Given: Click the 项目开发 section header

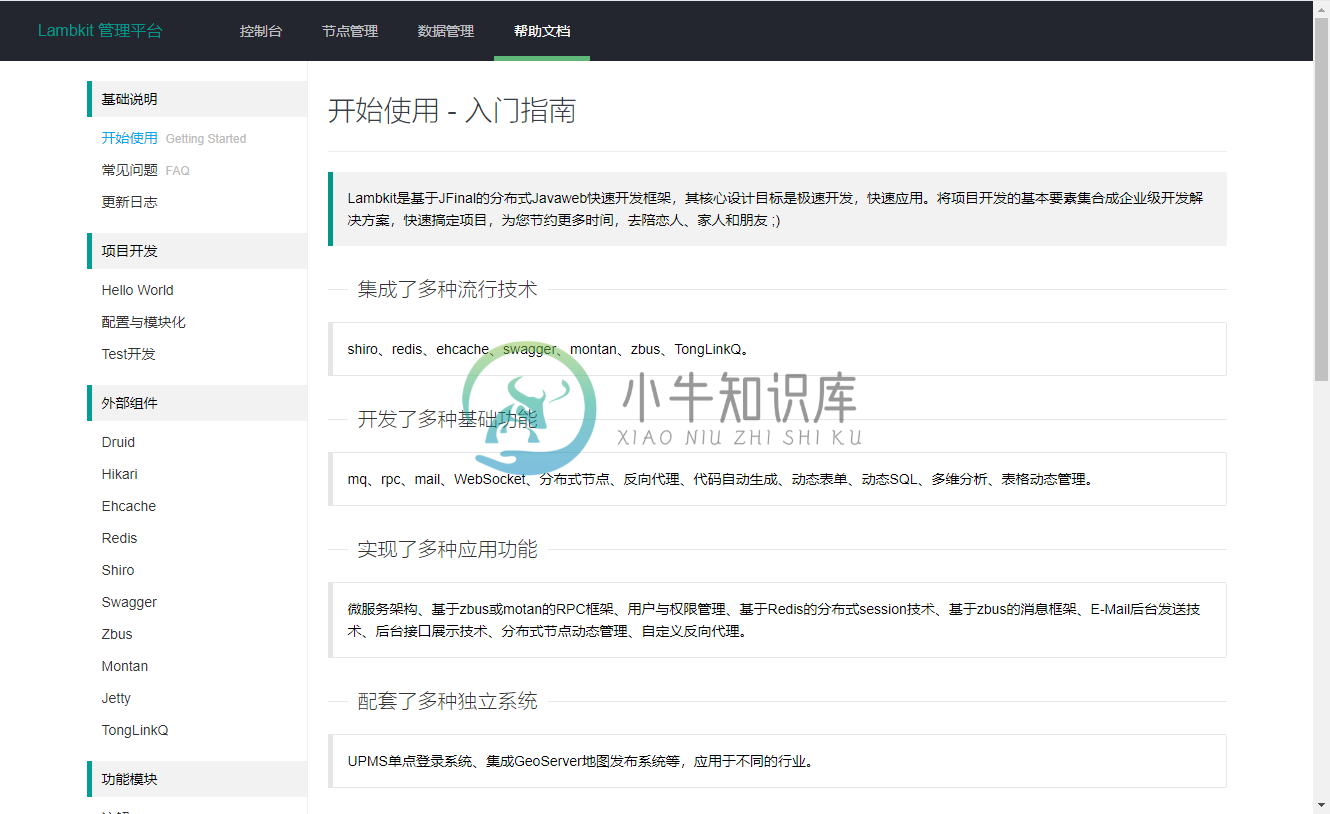Looking at the screenshot, I should tap(197, 251).
